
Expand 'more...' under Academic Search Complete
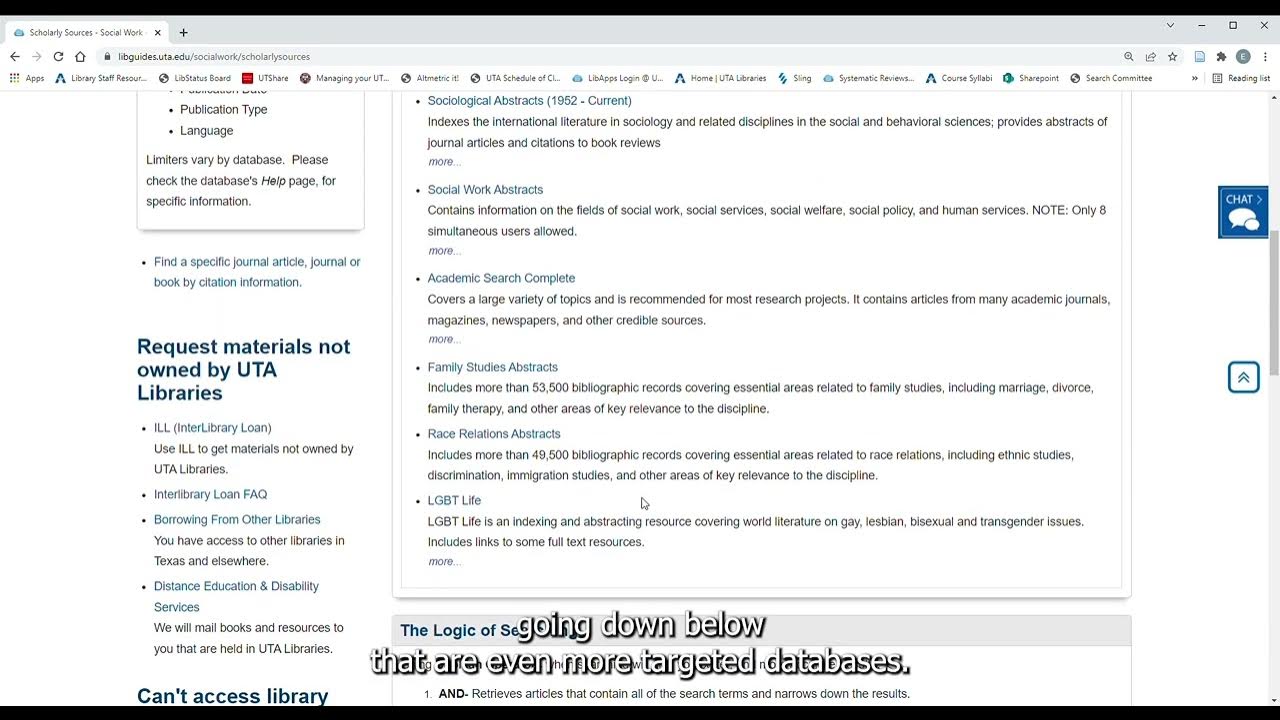pyautogui.click(x=444, y=340)
